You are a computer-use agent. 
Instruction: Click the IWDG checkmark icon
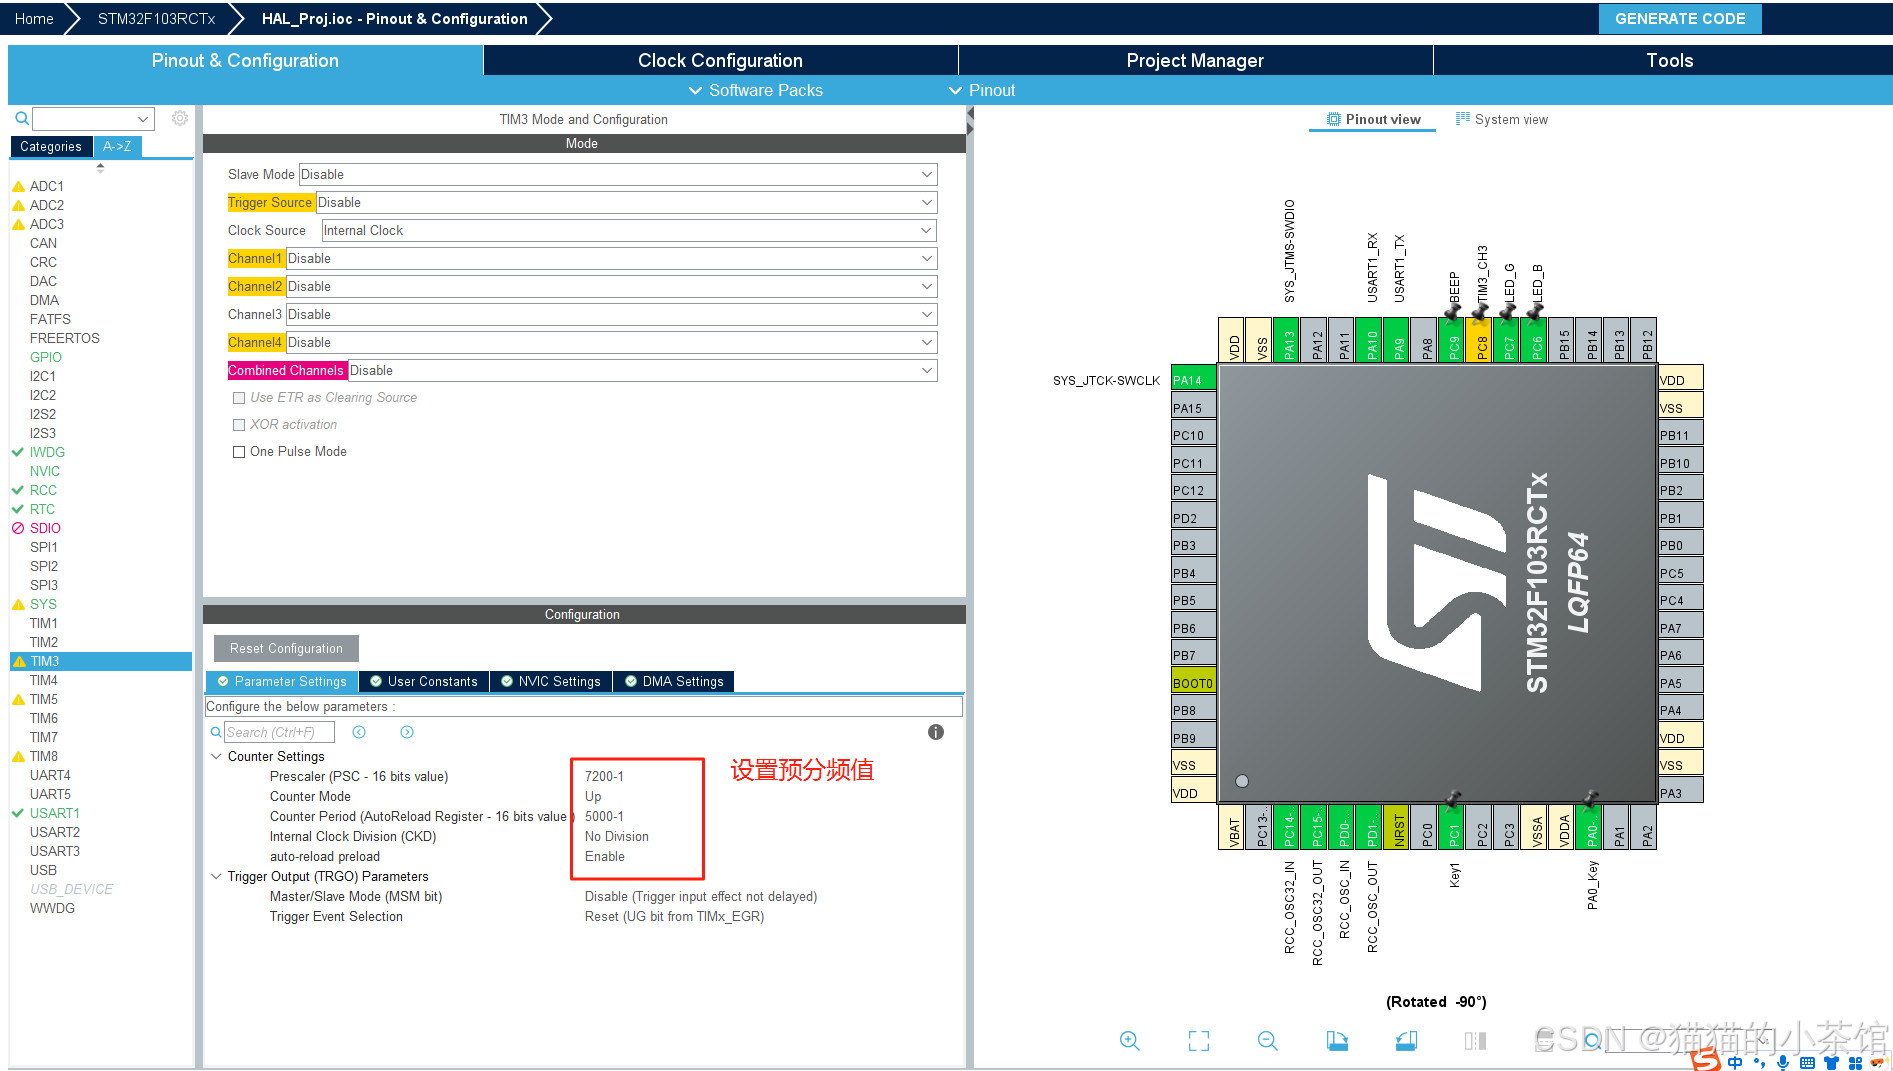(18, 452)
